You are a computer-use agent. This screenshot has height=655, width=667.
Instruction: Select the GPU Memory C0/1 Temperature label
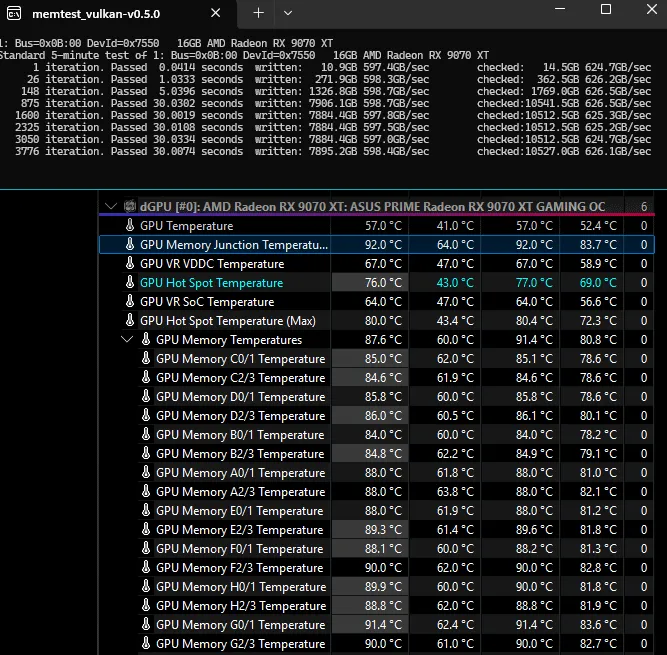click(240, 359)
